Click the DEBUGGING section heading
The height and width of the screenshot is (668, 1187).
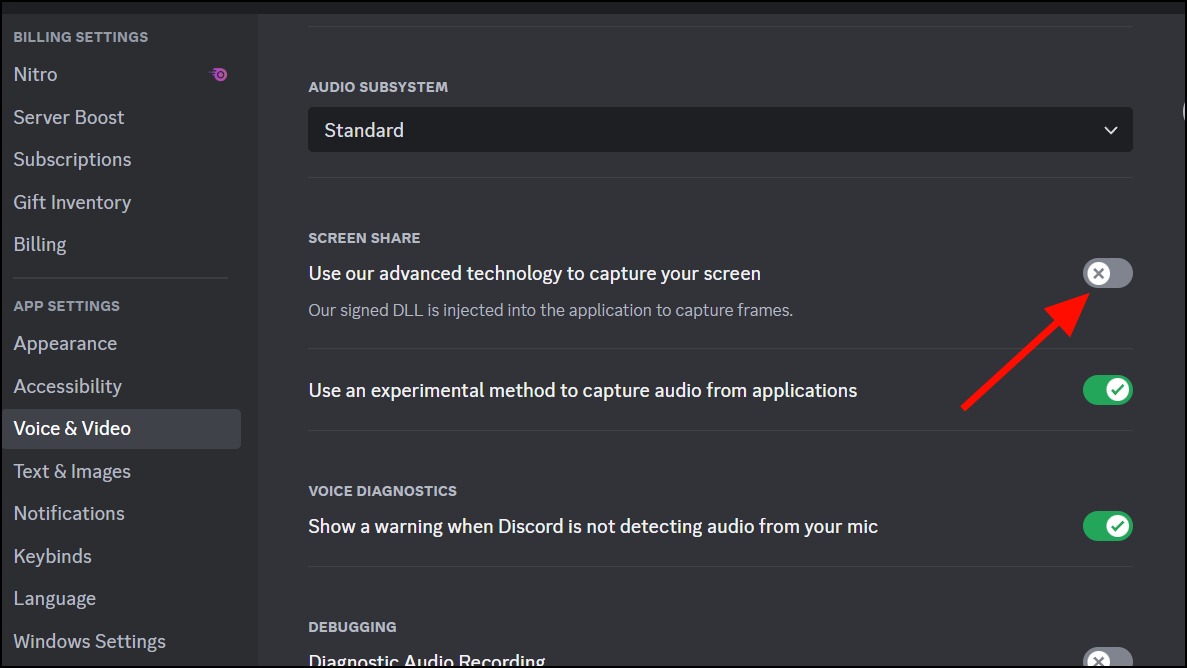pos(352,627)
